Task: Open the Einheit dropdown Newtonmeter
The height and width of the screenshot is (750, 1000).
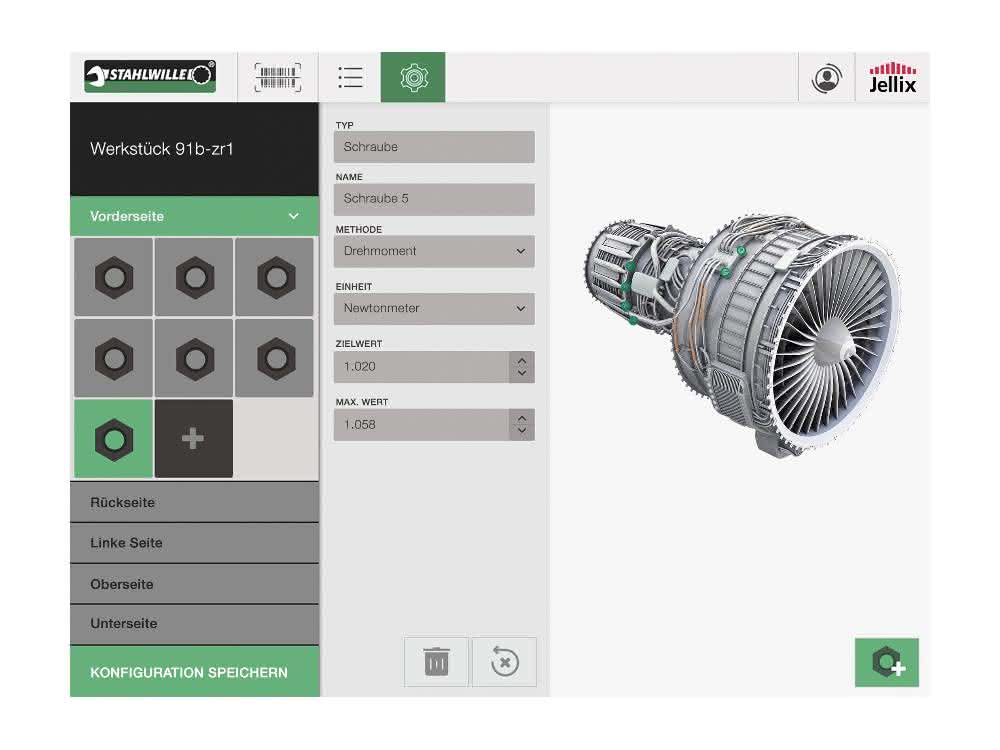Action: click(x=434, y=309)
